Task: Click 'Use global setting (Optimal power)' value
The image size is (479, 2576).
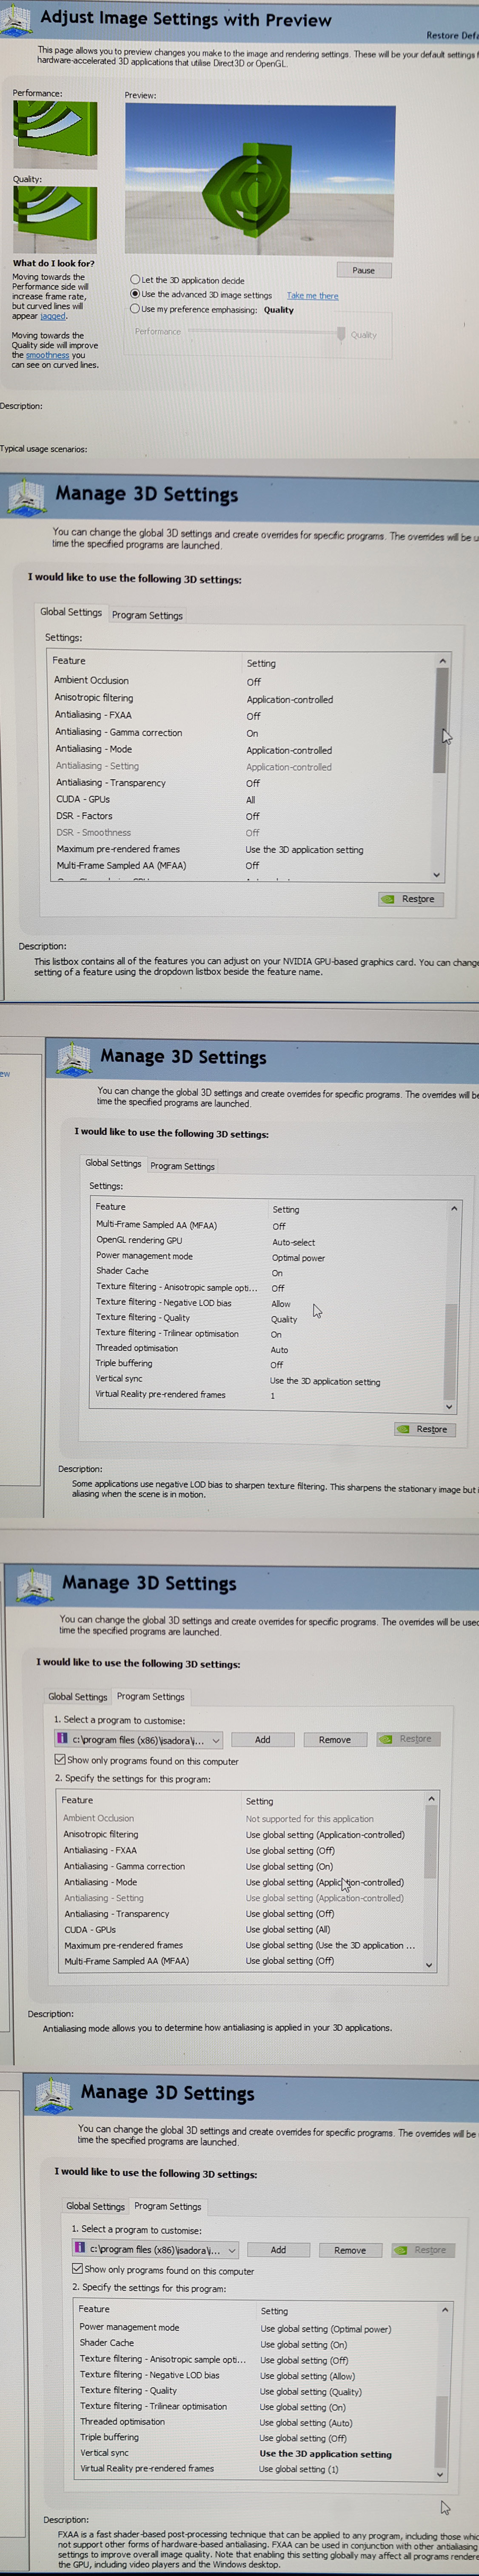Action: (326, 2329)
